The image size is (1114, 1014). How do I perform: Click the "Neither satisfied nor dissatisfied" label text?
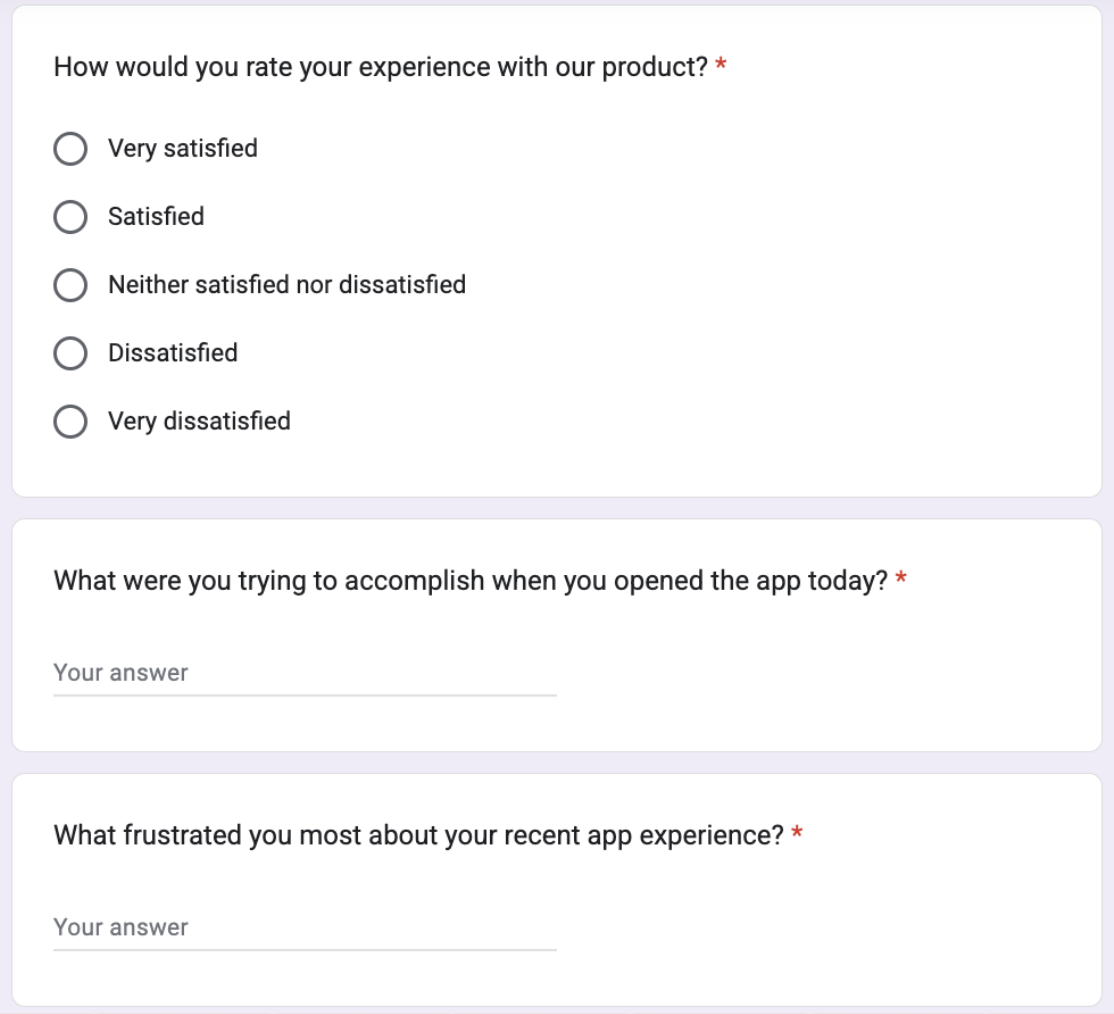pos(287,285)
